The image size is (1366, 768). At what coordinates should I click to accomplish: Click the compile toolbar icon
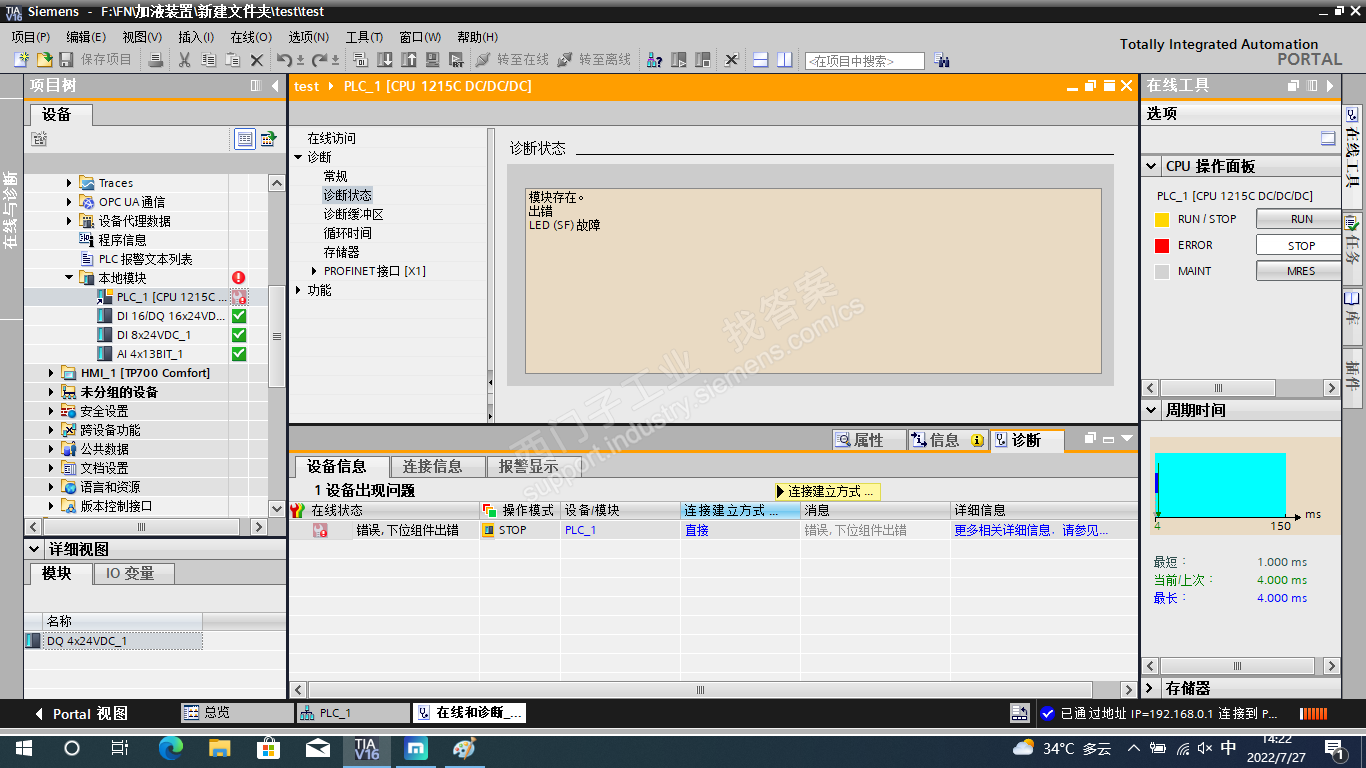(361, 60)
